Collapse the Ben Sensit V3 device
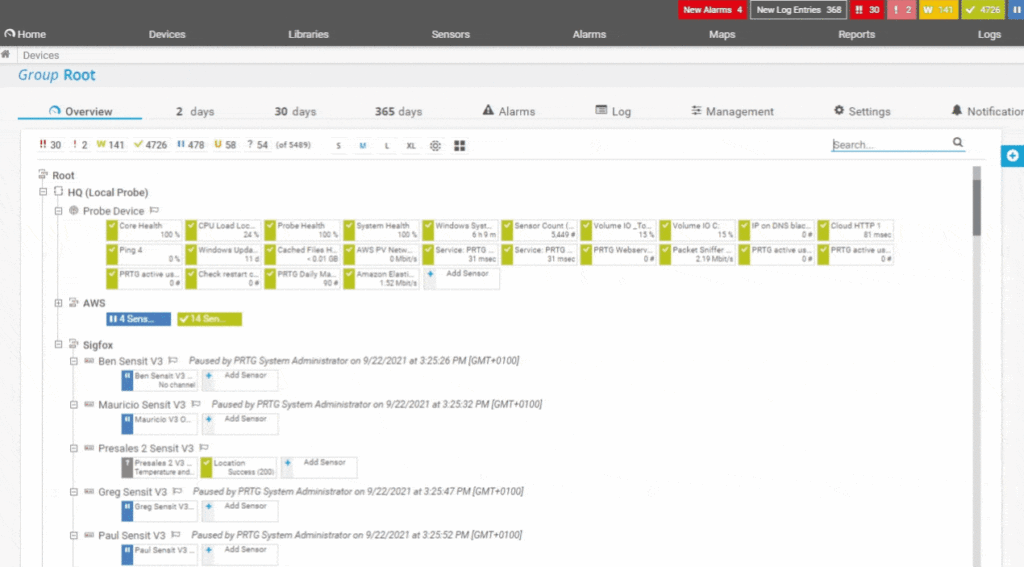1024x567 pixels. pyautogui.click(x=74, y=361)
